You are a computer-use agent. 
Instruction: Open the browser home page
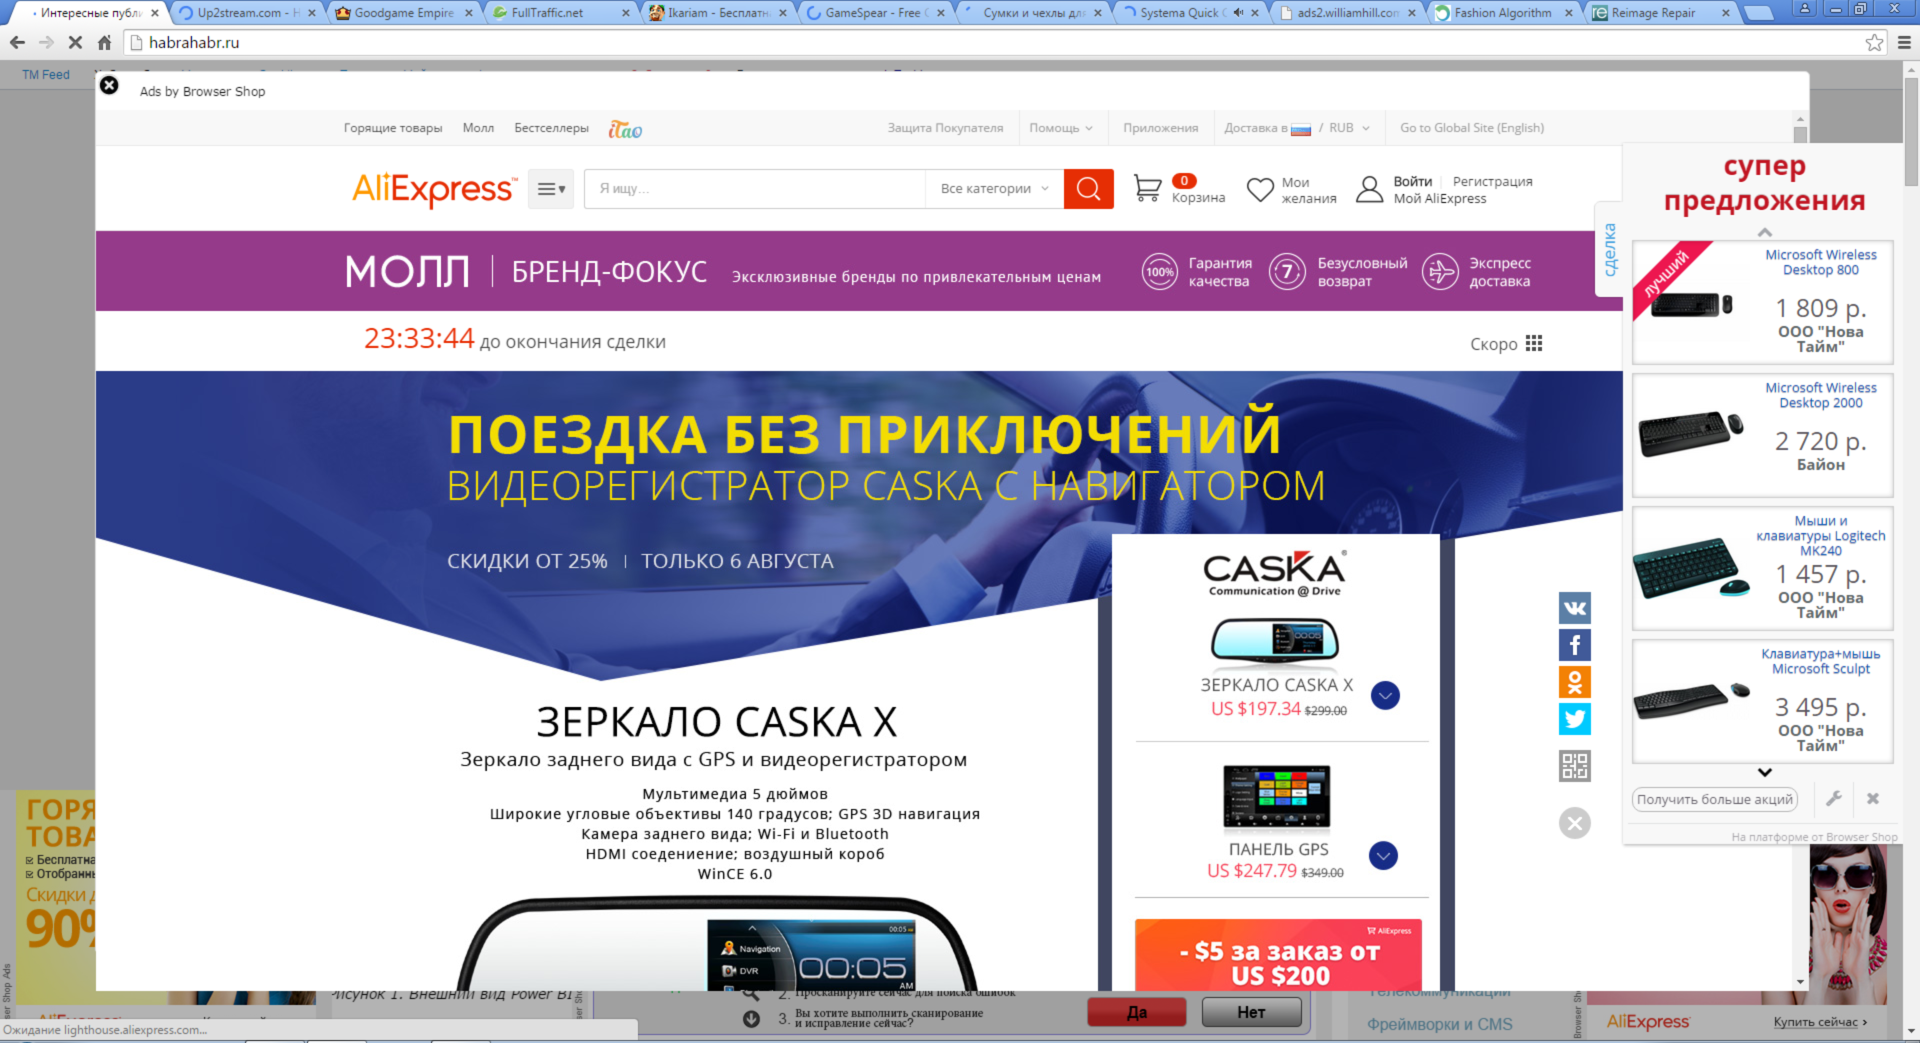pyautogui.click(x=104, y=43)
